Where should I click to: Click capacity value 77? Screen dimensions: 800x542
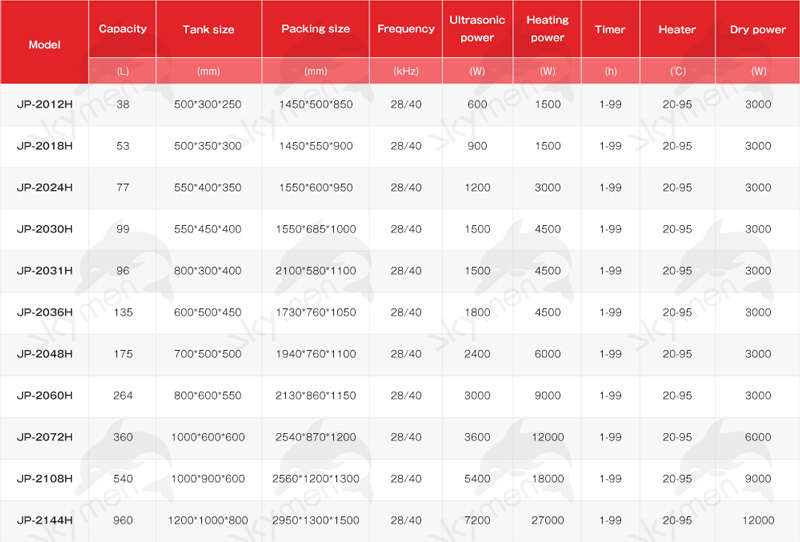click(x=122, y=187)
